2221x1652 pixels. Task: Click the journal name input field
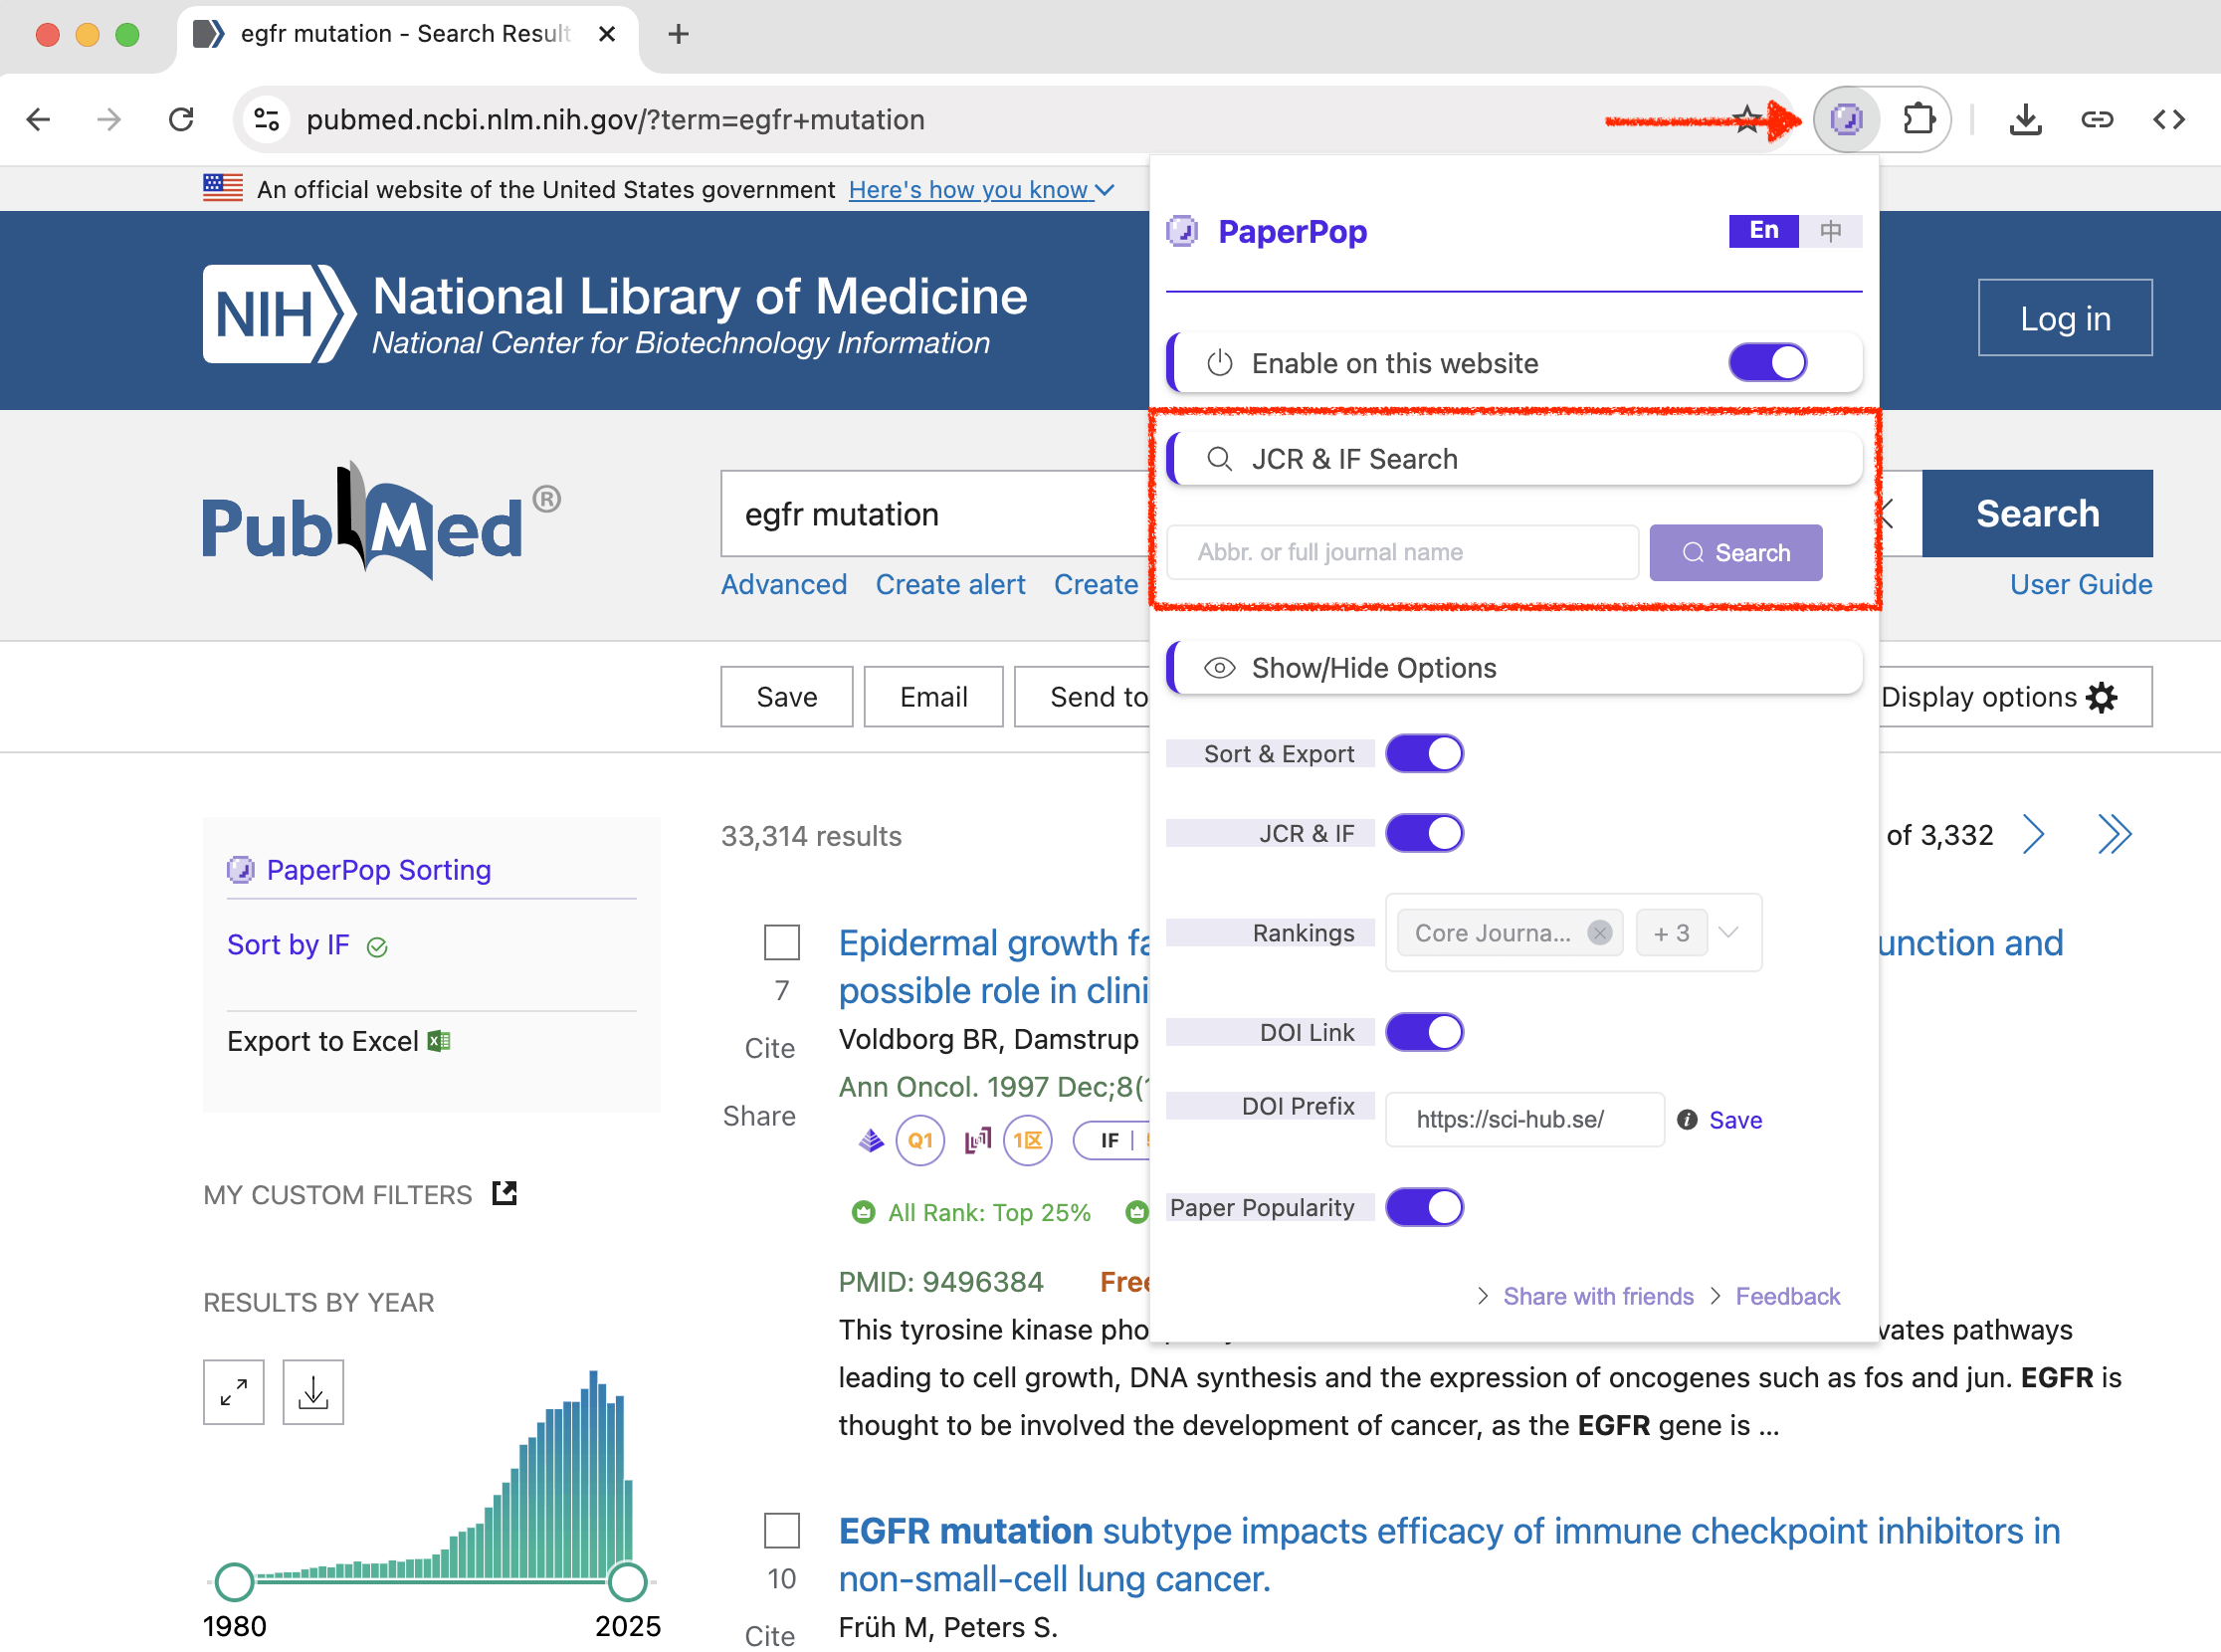point(1402,552)
